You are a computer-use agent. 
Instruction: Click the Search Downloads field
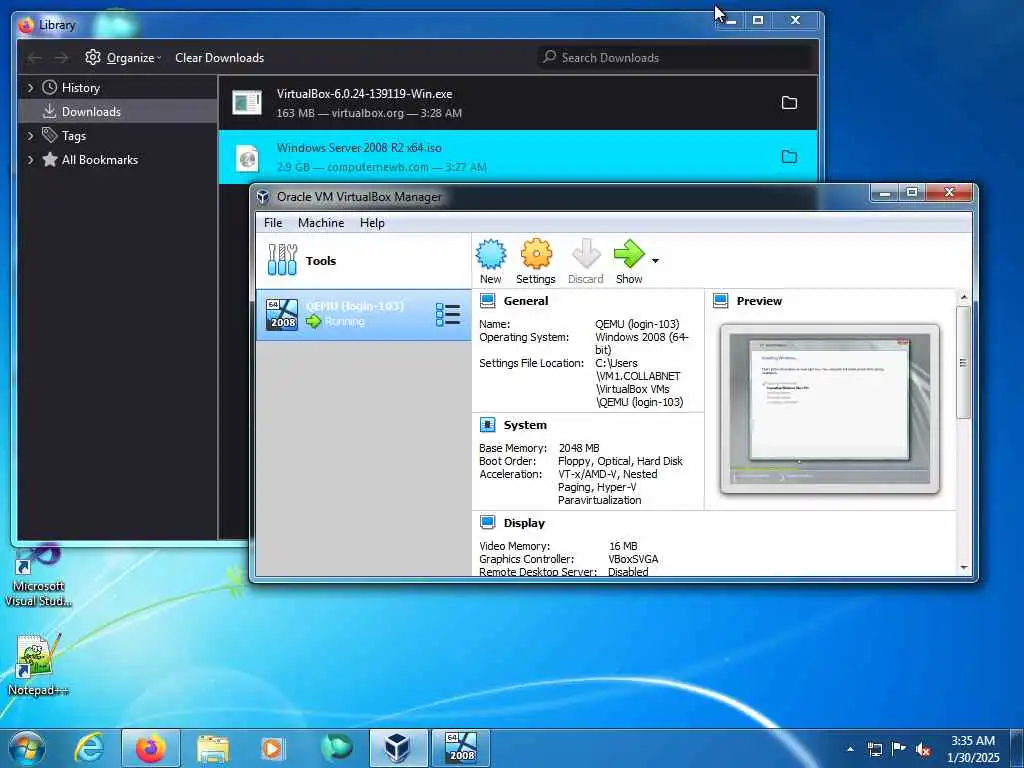click(675, 57)
